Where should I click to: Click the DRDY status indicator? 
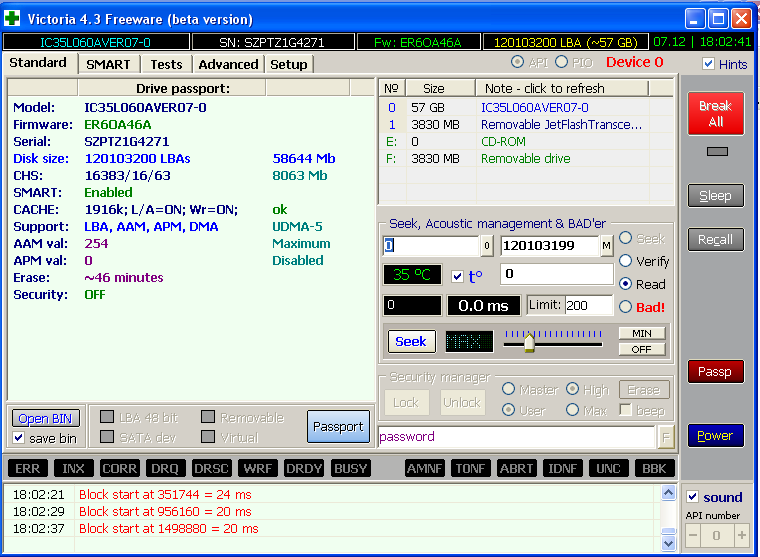[x=304, y=469]
